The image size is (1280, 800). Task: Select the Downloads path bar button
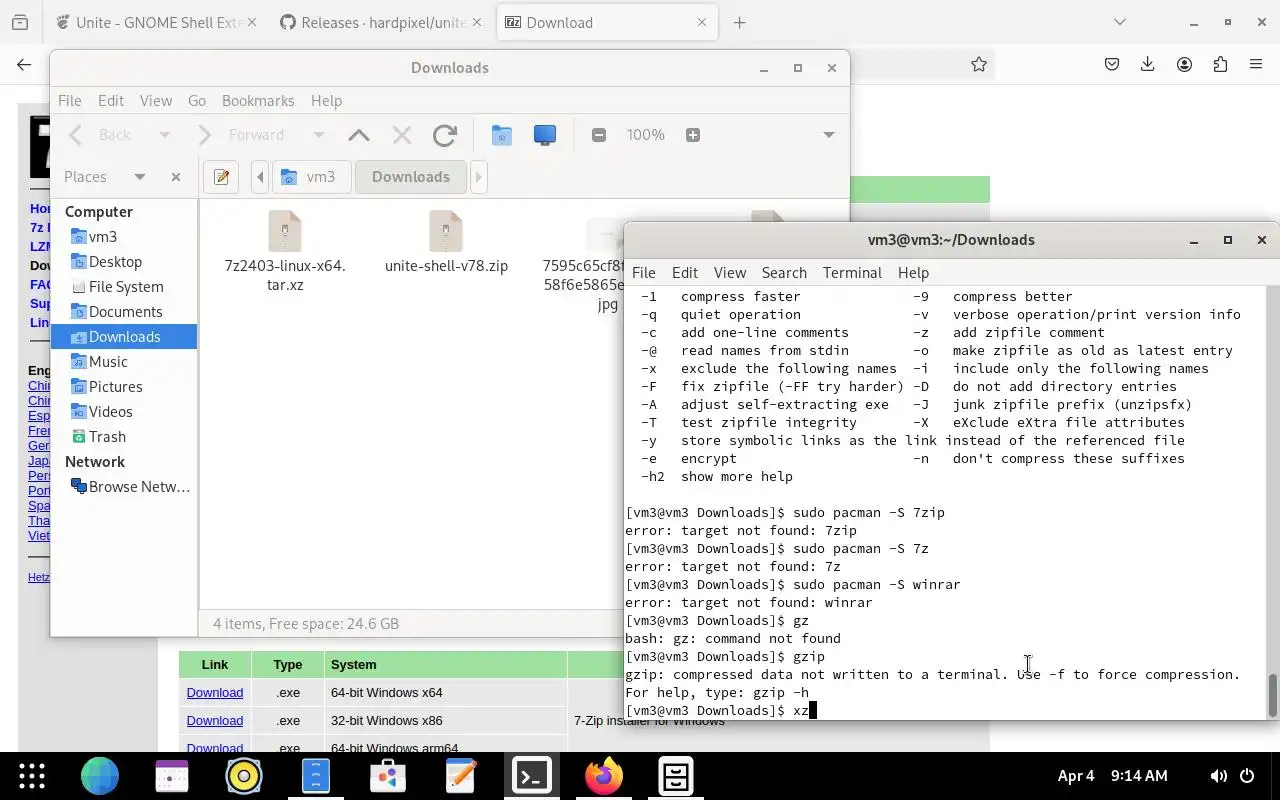[x=411, y=177]
